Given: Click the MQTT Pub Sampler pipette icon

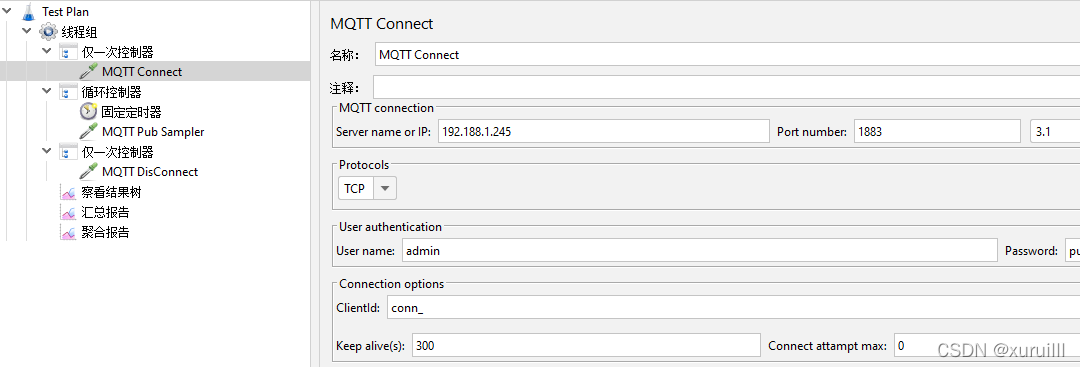Looking at the screenshot, I should [x=88, y=132].
